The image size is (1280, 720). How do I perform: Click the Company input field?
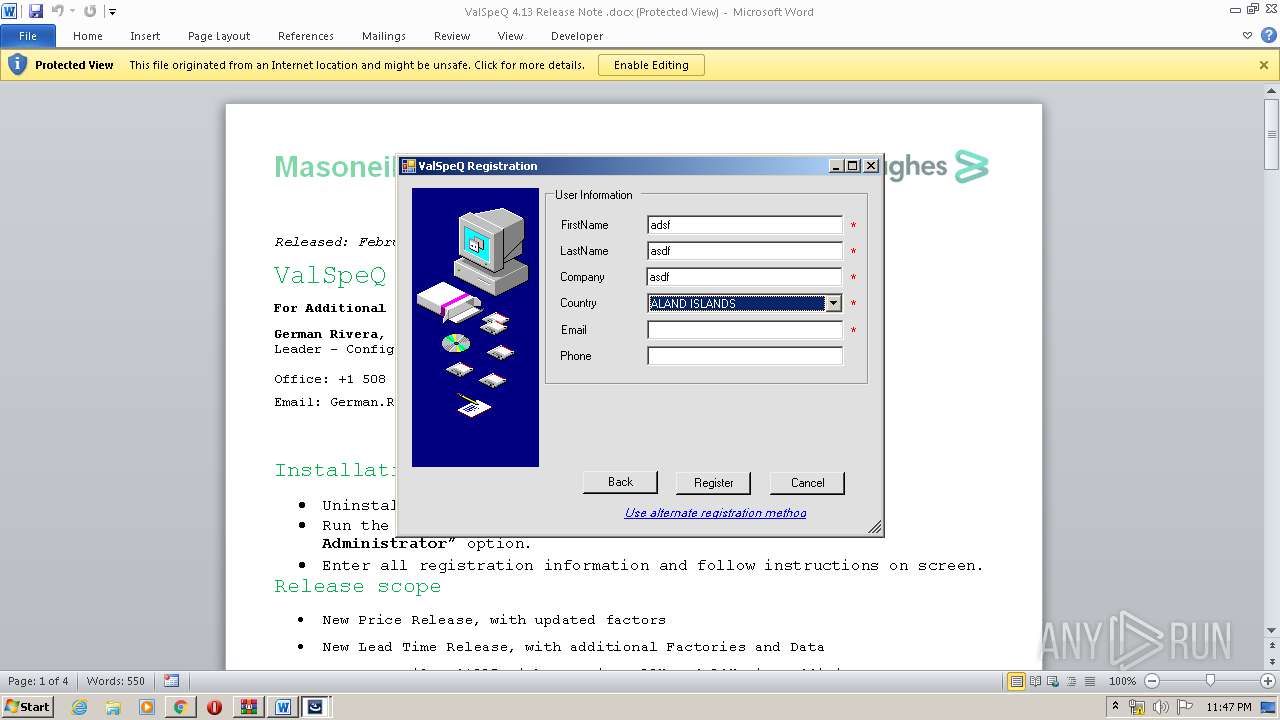pyautogui.click(x=745, y=277)
